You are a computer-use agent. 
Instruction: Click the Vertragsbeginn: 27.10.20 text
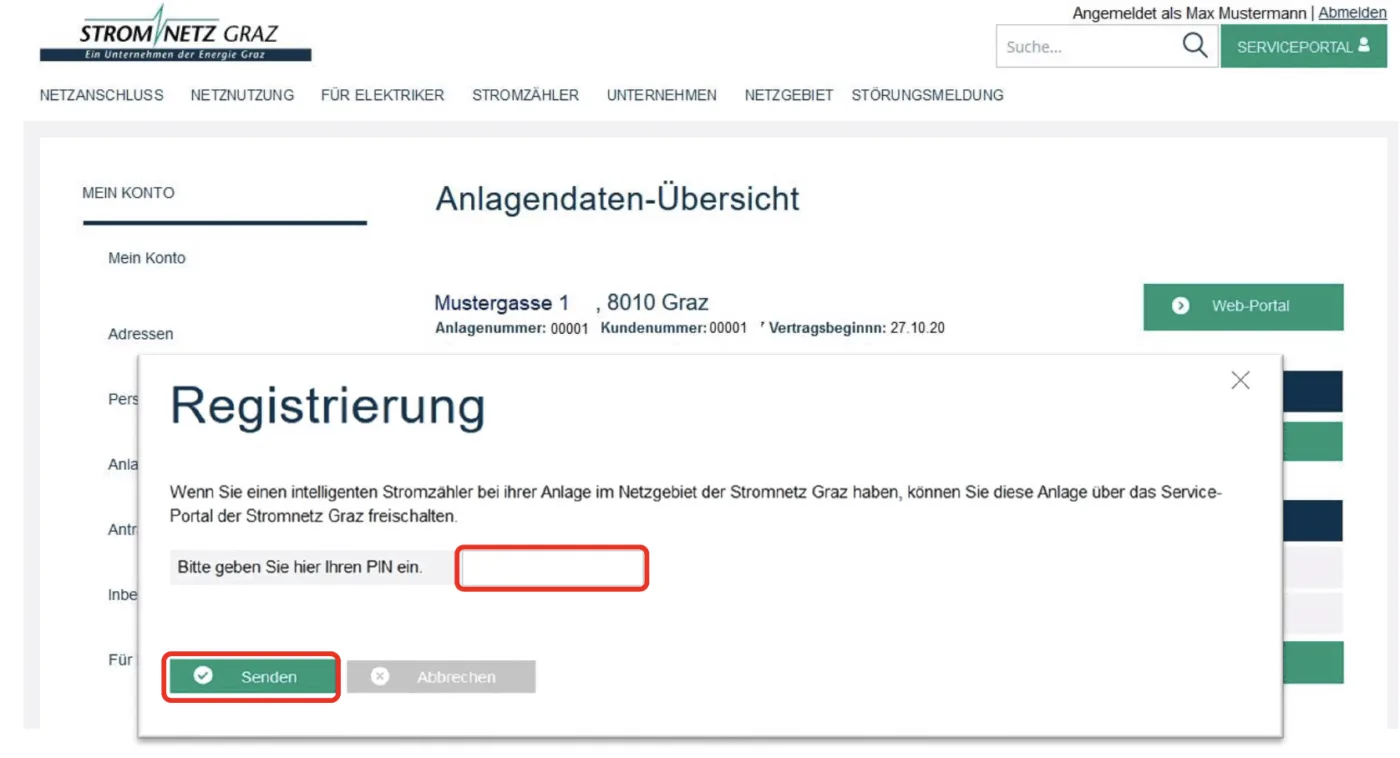[857, 328]
